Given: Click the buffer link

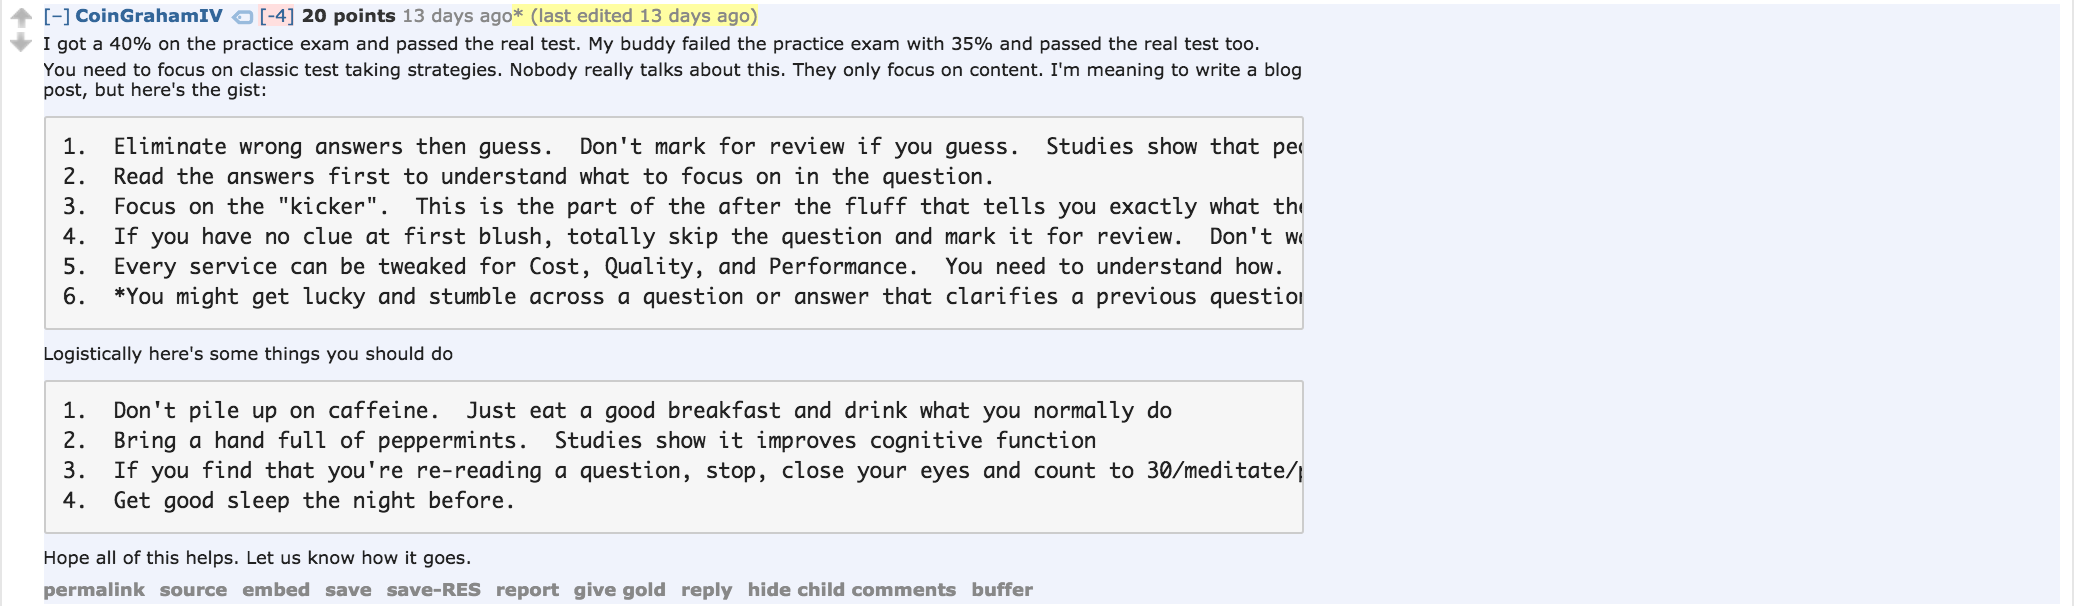Looking at the screenshot, I should click(x=1002, y=590).
